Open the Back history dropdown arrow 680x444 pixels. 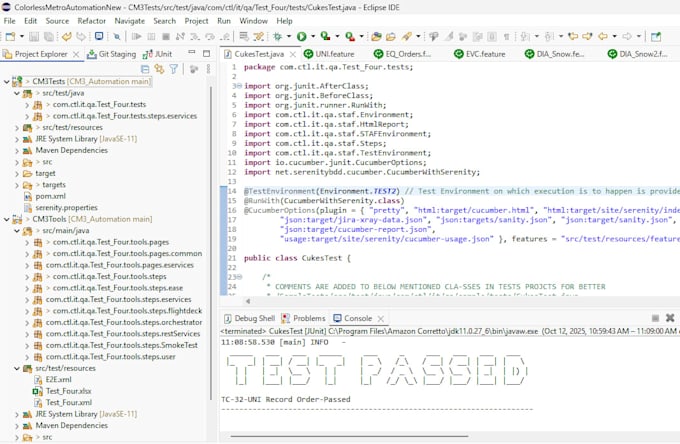(x=615, y=36)
